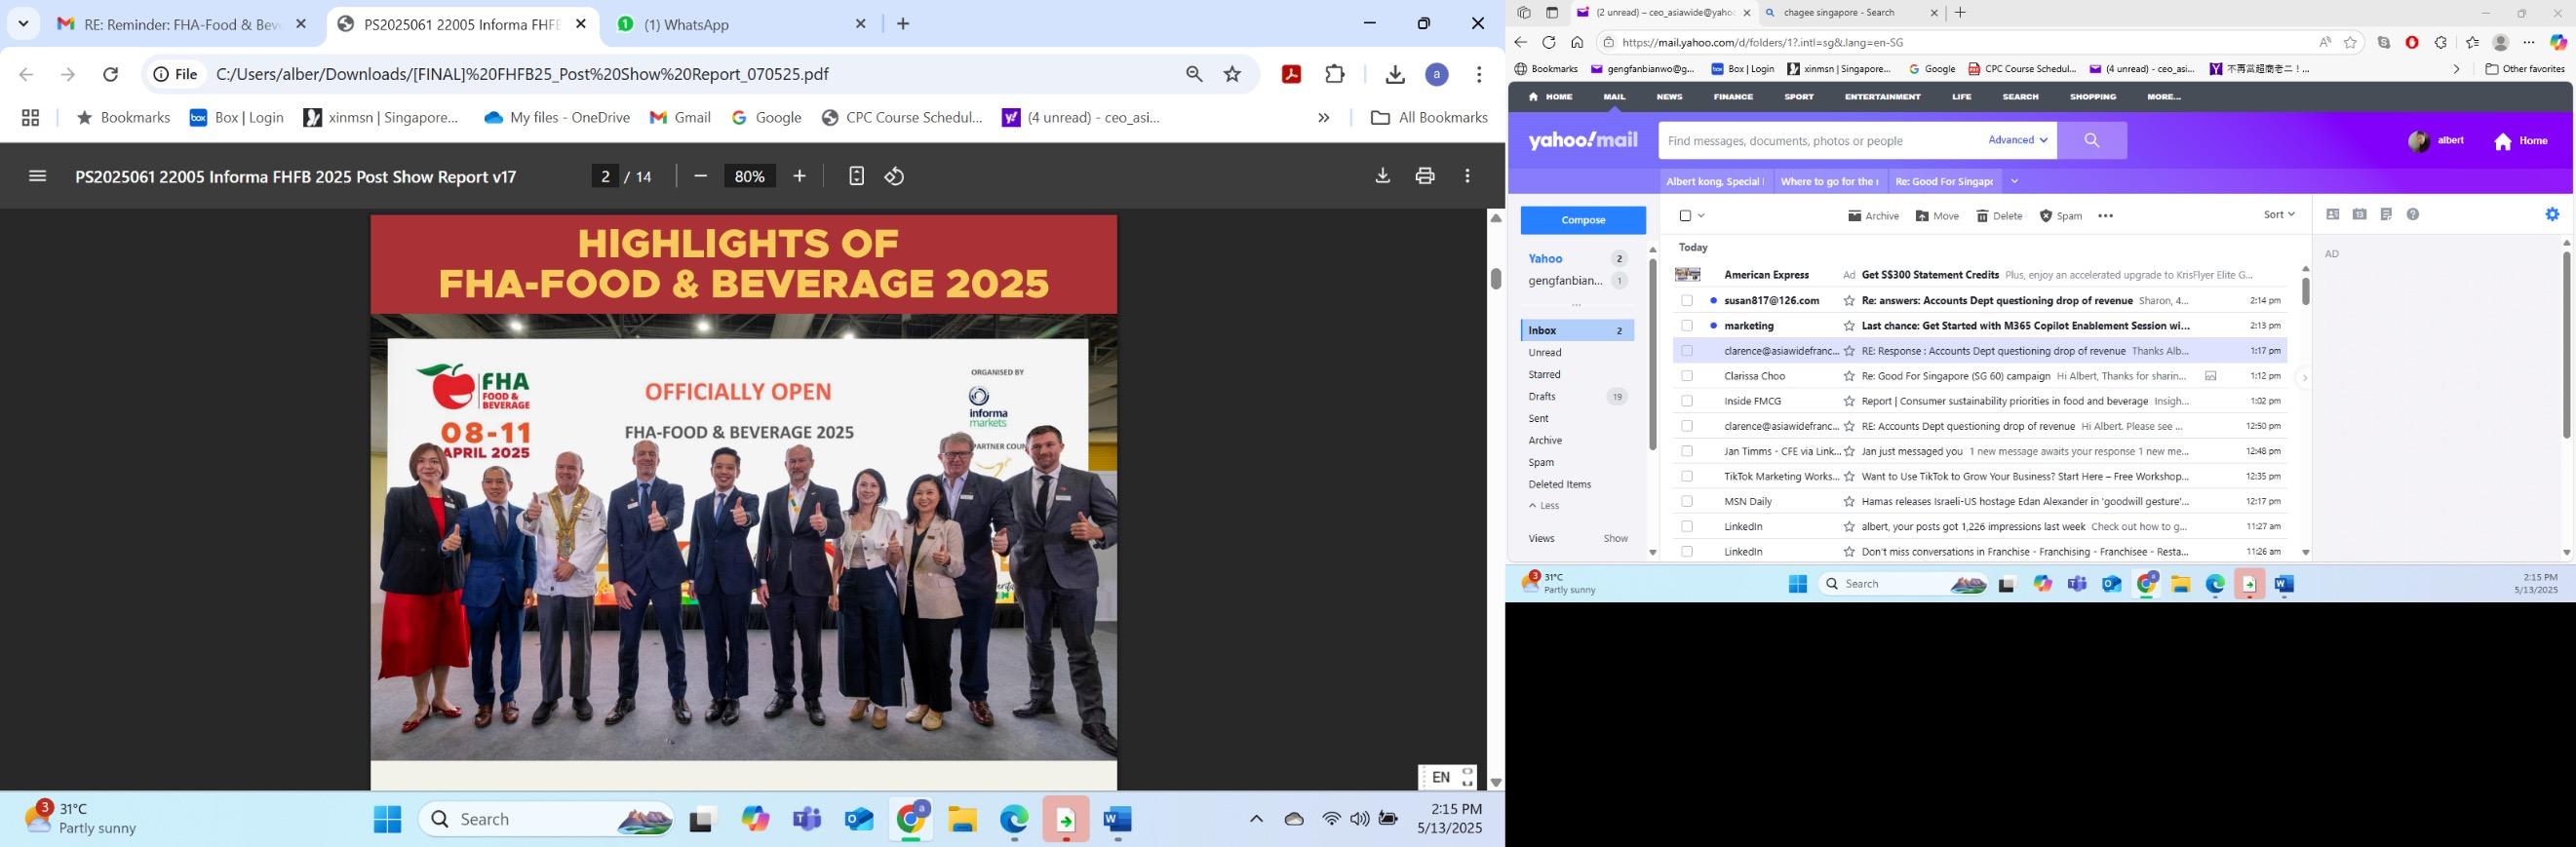Show more Chrome bookmarks via double chevron
The width and height of the screenshot is (2576, 847).
pos(1323,118)
